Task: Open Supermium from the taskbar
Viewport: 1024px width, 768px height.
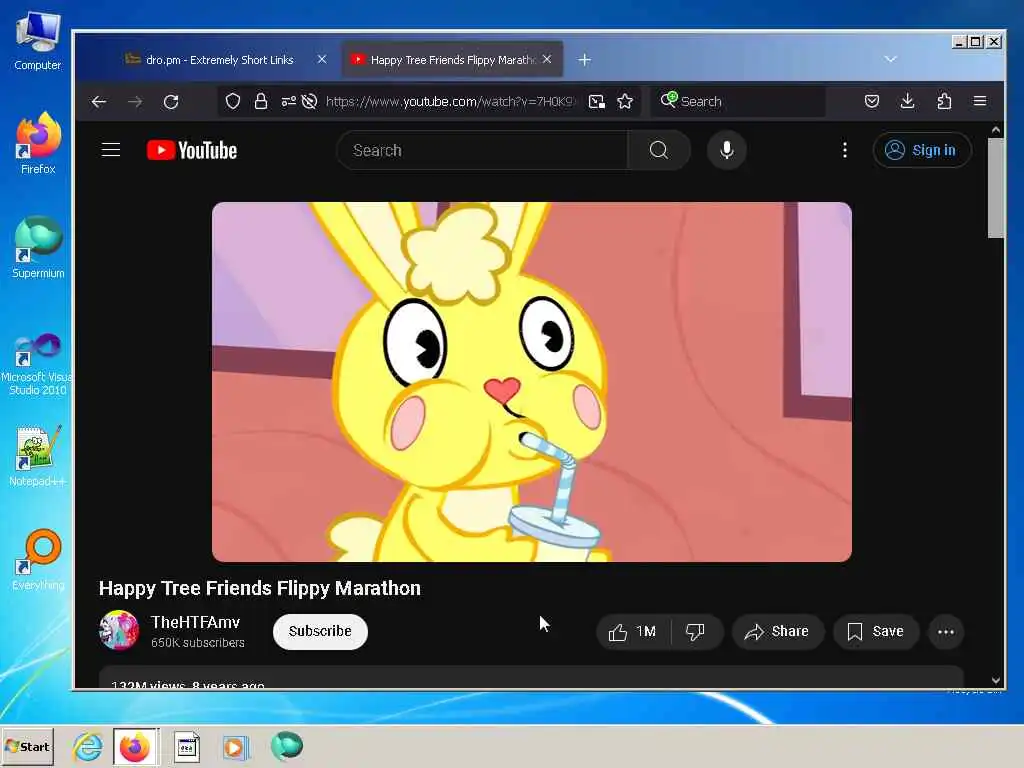Action: pos(287,746)
